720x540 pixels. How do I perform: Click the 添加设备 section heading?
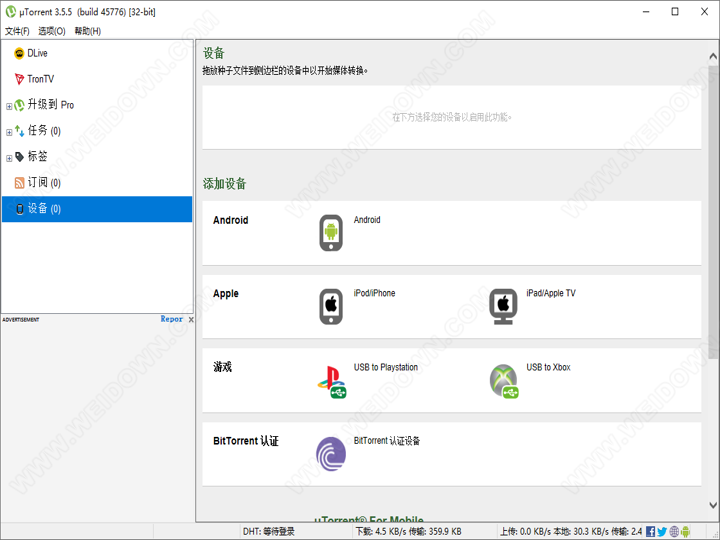(x=225, y=184)
